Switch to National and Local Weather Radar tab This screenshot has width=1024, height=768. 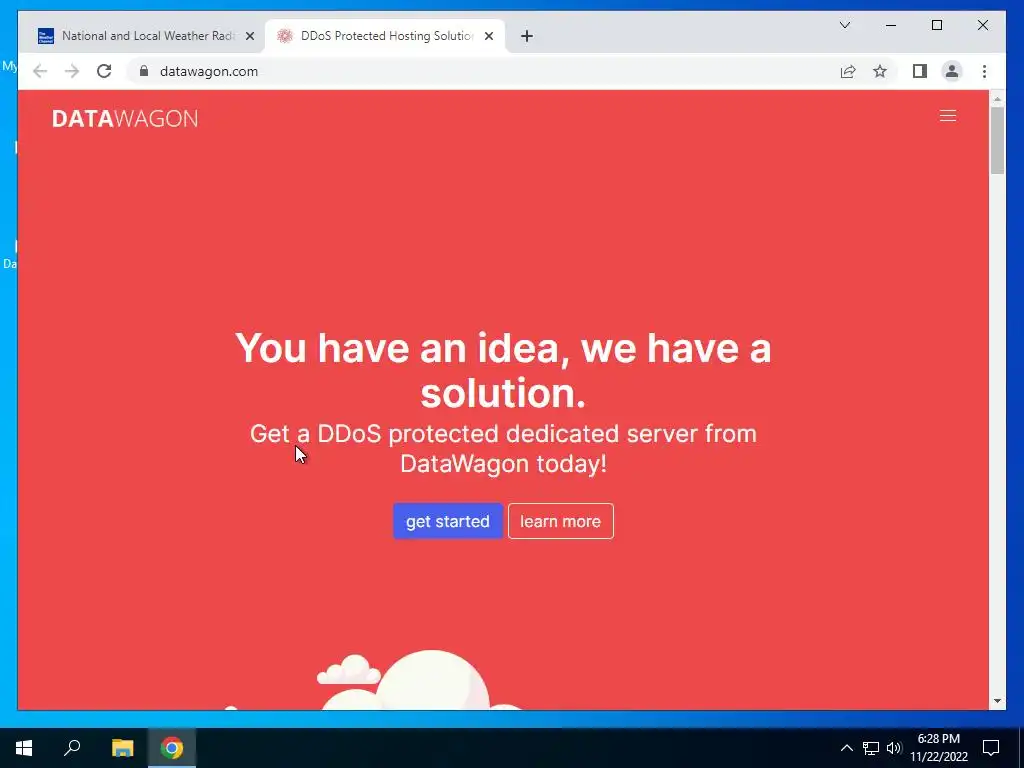click(x=147, y=36)
